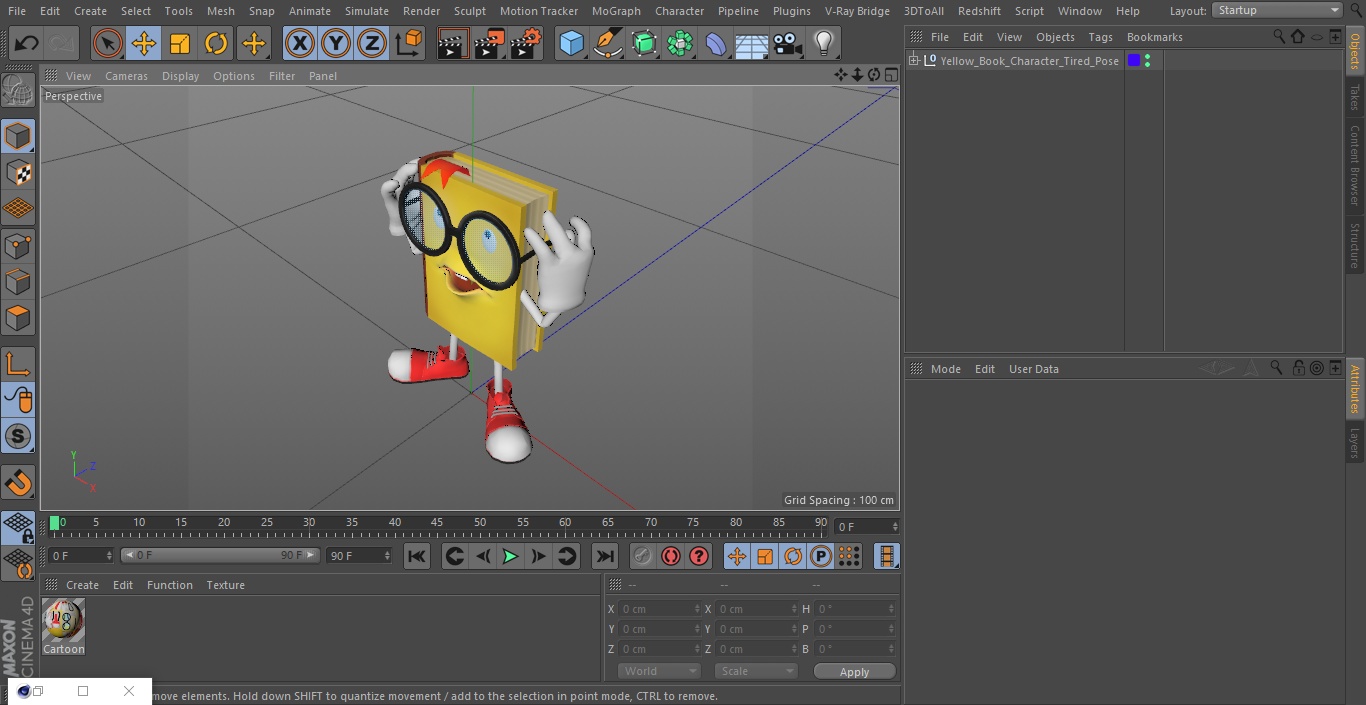Go to start of animation
The image size is (1366, 705).
[417, 556]
